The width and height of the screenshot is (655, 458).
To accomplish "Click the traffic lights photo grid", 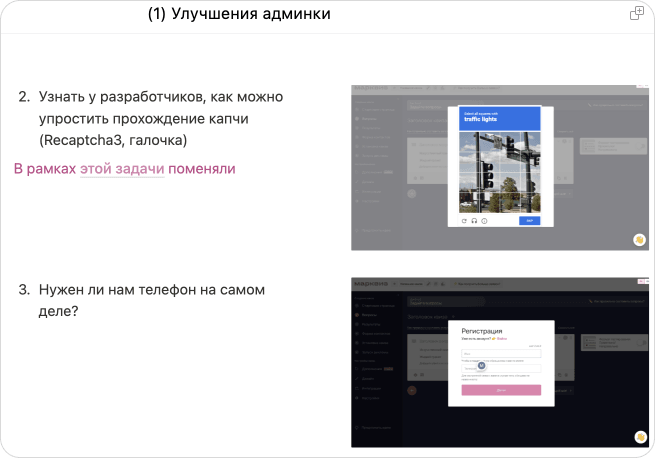I will (x=500, y=172).
